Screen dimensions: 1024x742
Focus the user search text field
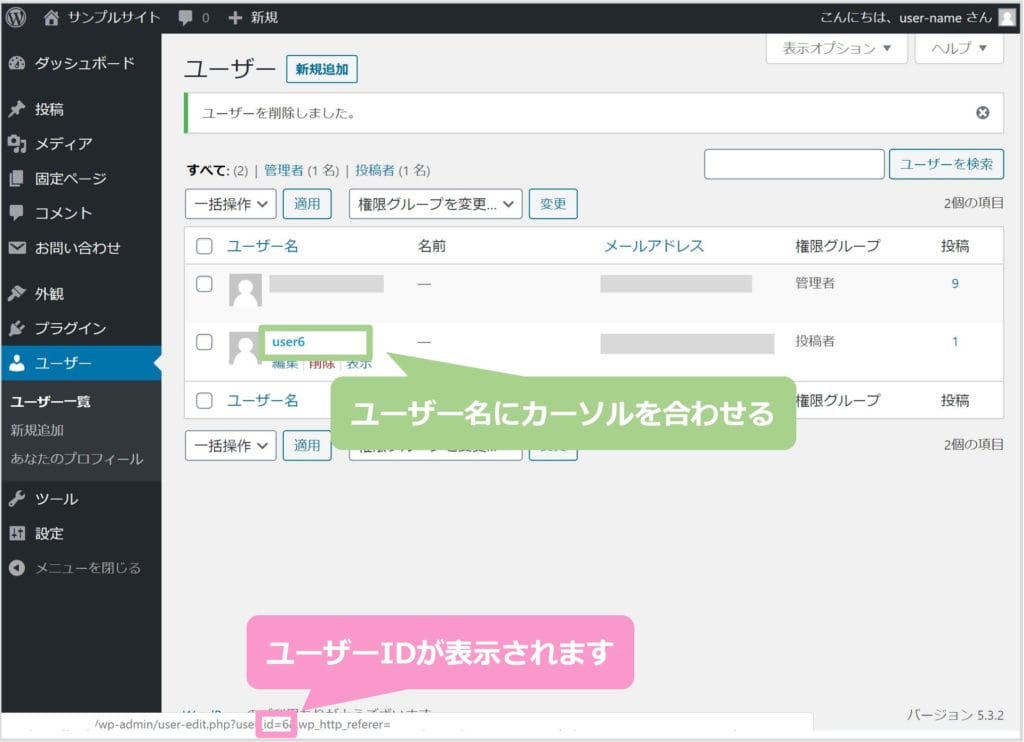point(794,164)
